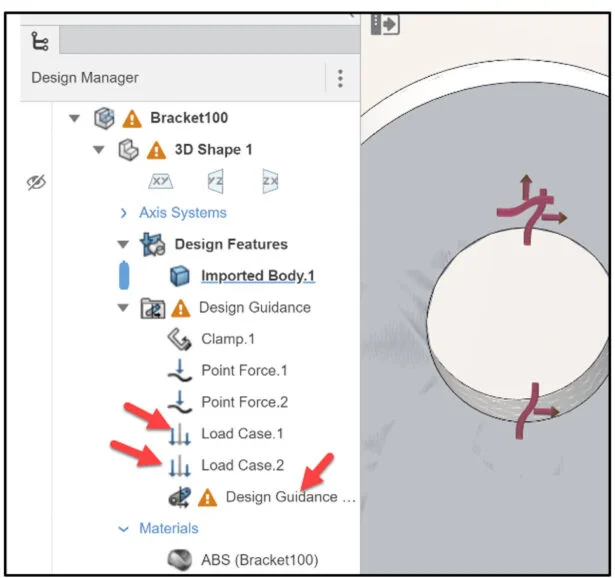Collapse the Bracket100 tree node
The image size is (615, 578).
tap(74, 118)
